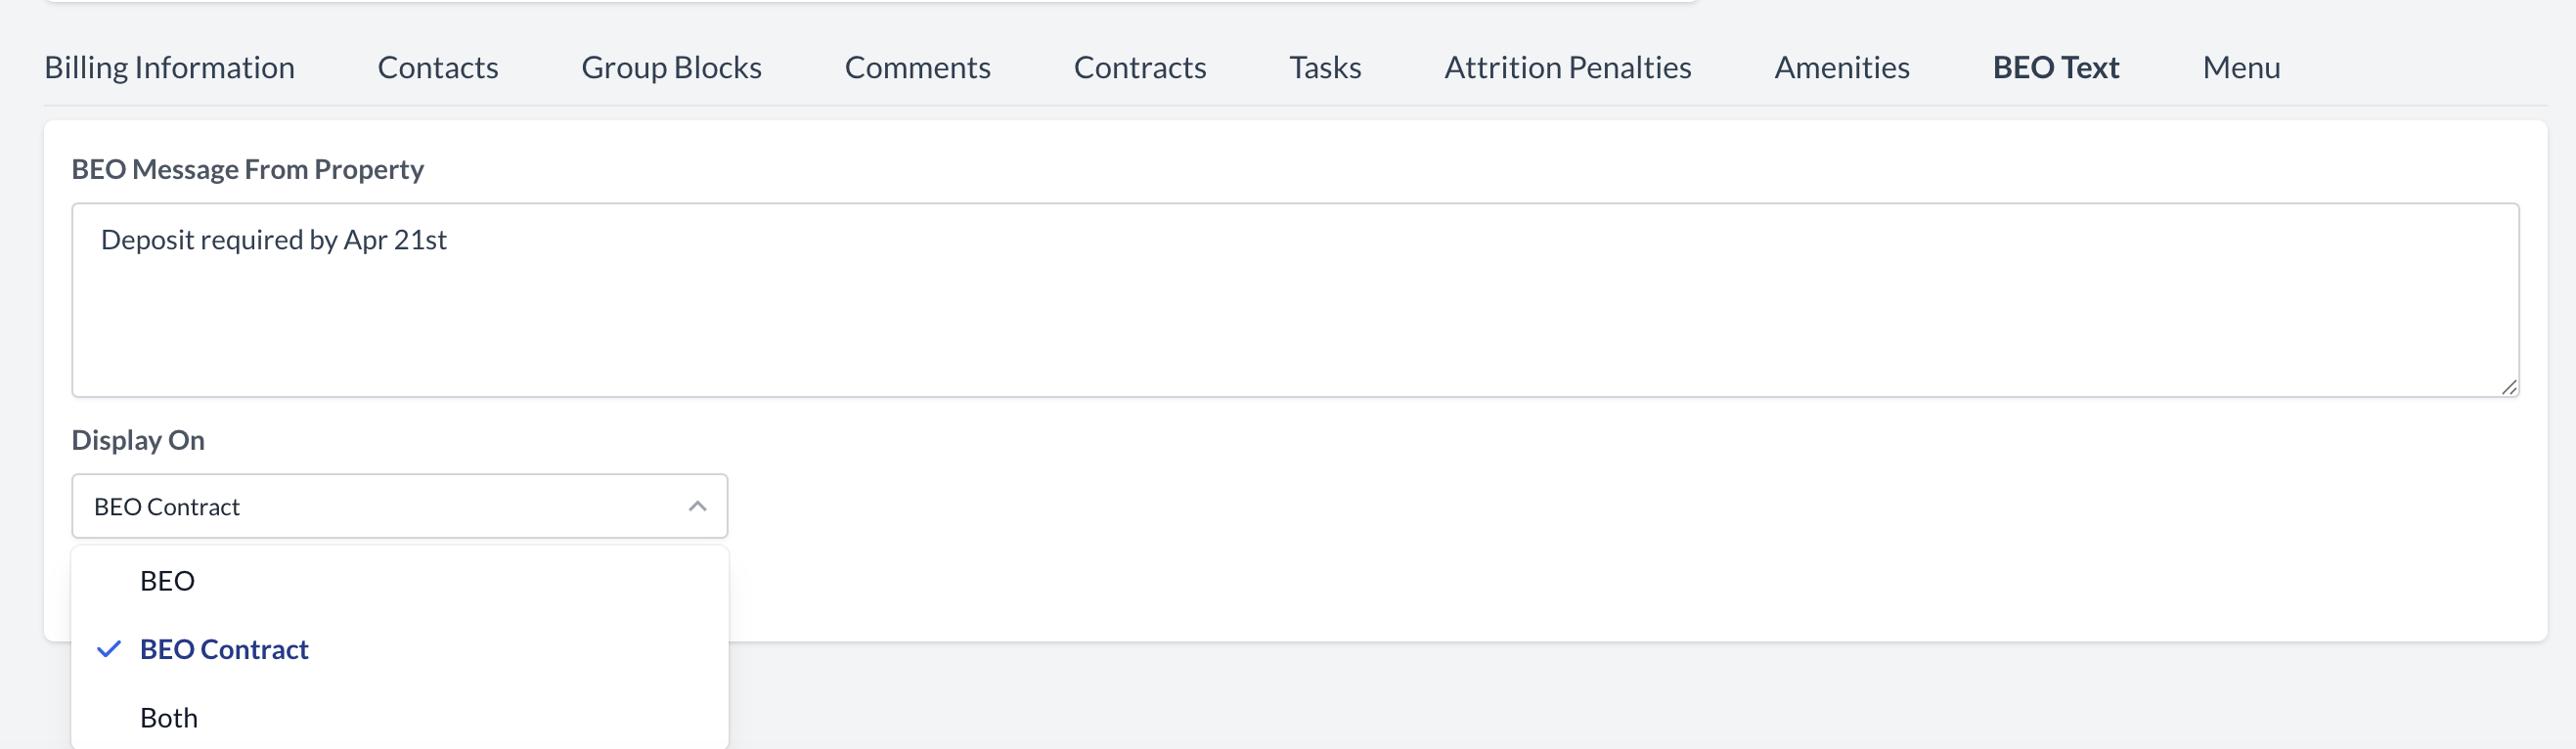Open the Menu tab
Viewport: 2576px width, 749px height.
click(x=2240, y=67)
